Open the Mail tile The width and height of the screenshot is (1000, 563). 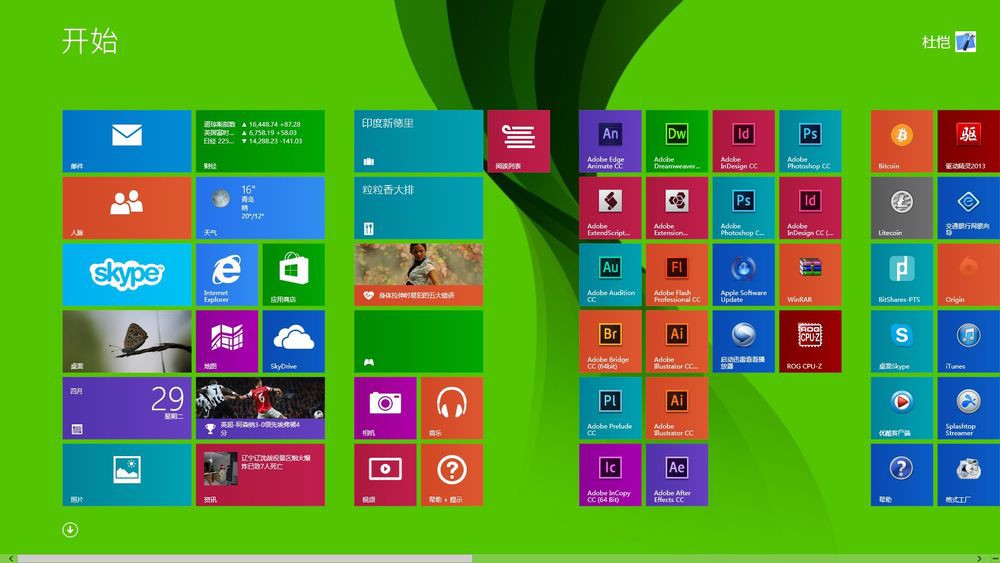tap(127, 141)
